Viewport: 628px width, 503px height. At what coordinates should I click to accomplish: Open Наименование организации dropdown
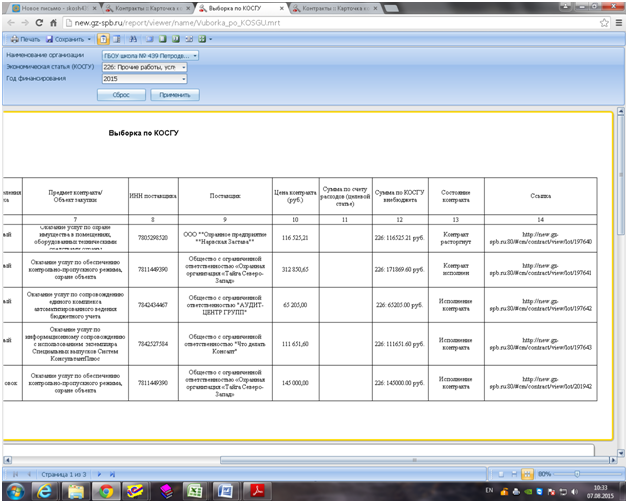[x=150, y=56]
